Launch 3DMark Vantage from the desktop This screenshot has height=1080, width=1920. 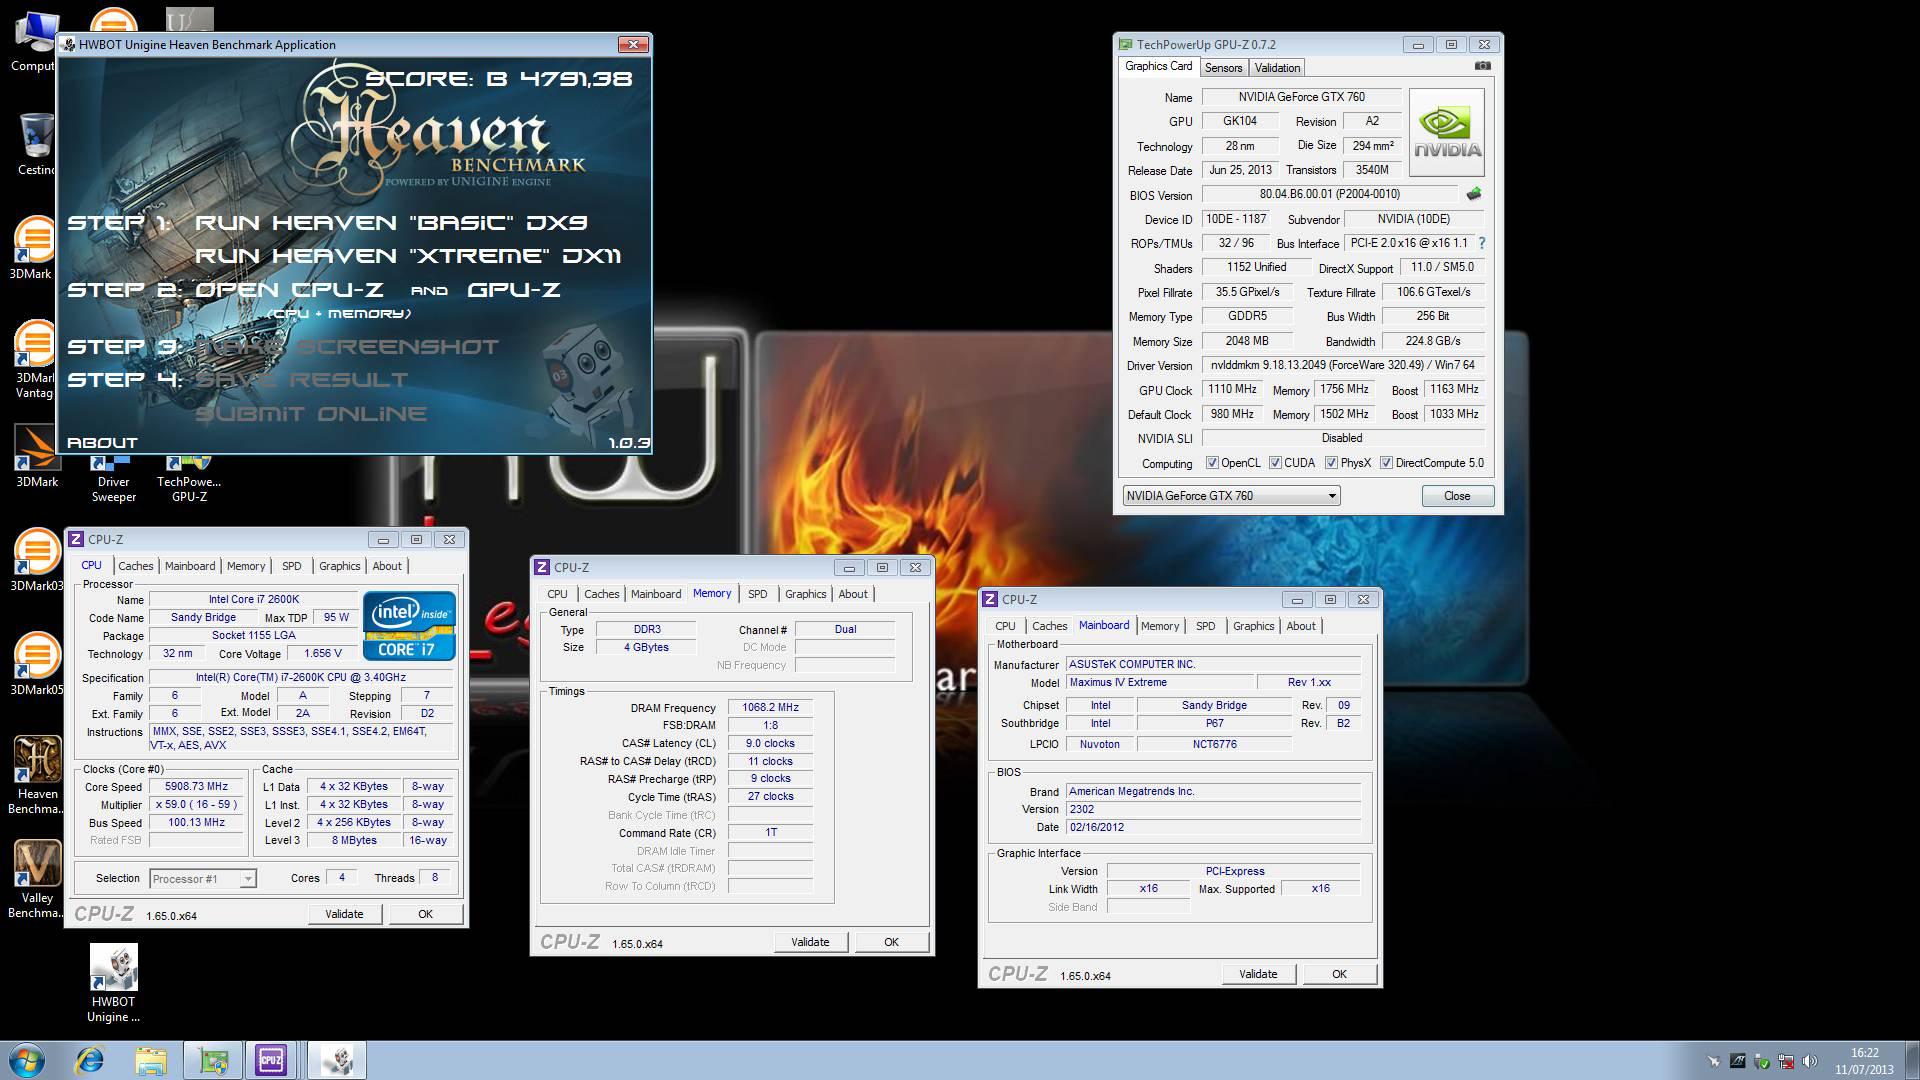[x=36, y=358]
